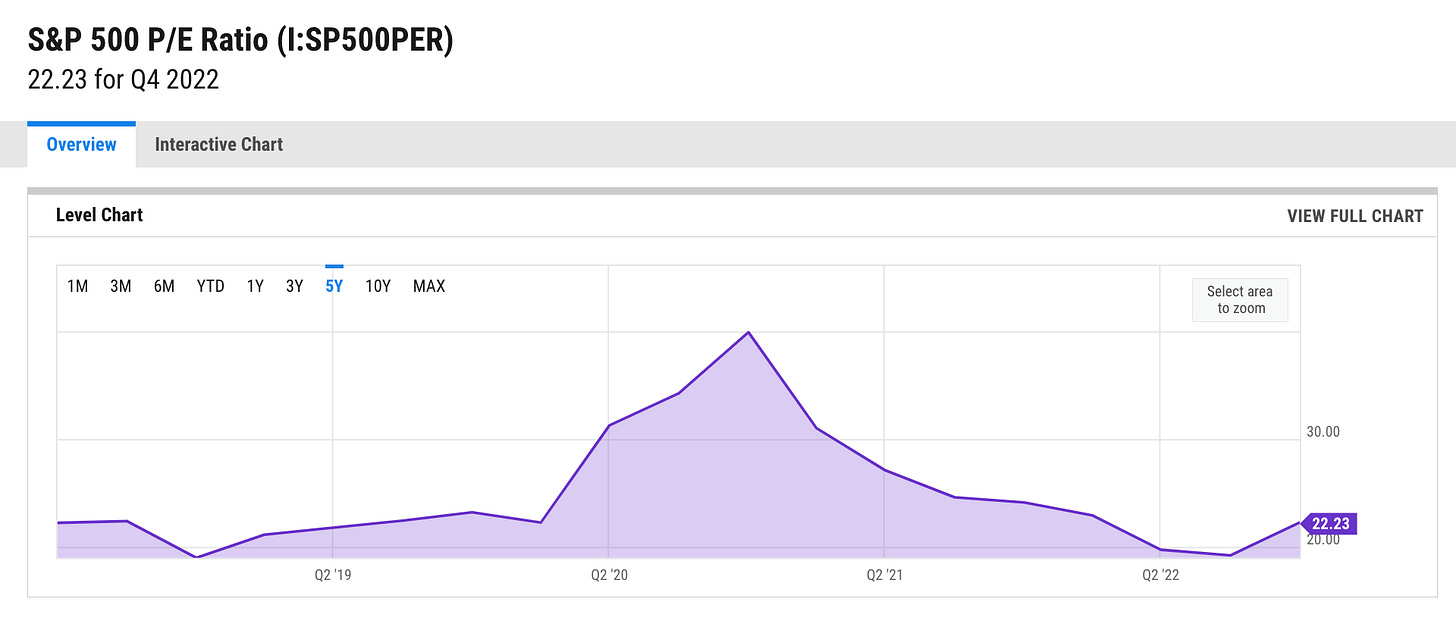Click the Q2 '20 axis label
The height and width of the screenshot is (617, 1456).
(x=608, y=574)
